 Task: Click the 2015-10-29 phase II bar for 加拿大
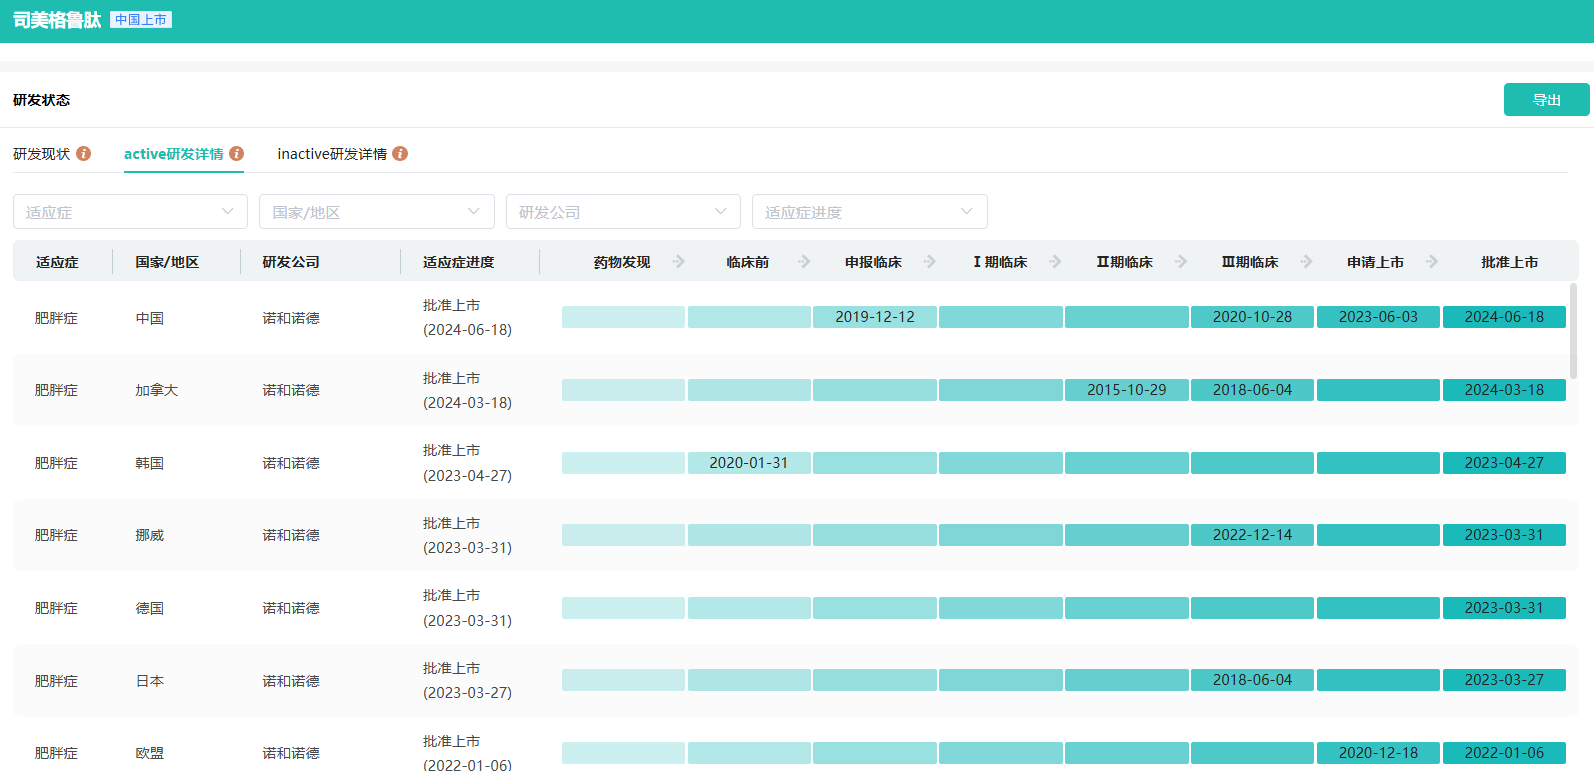click(1126, 390)
